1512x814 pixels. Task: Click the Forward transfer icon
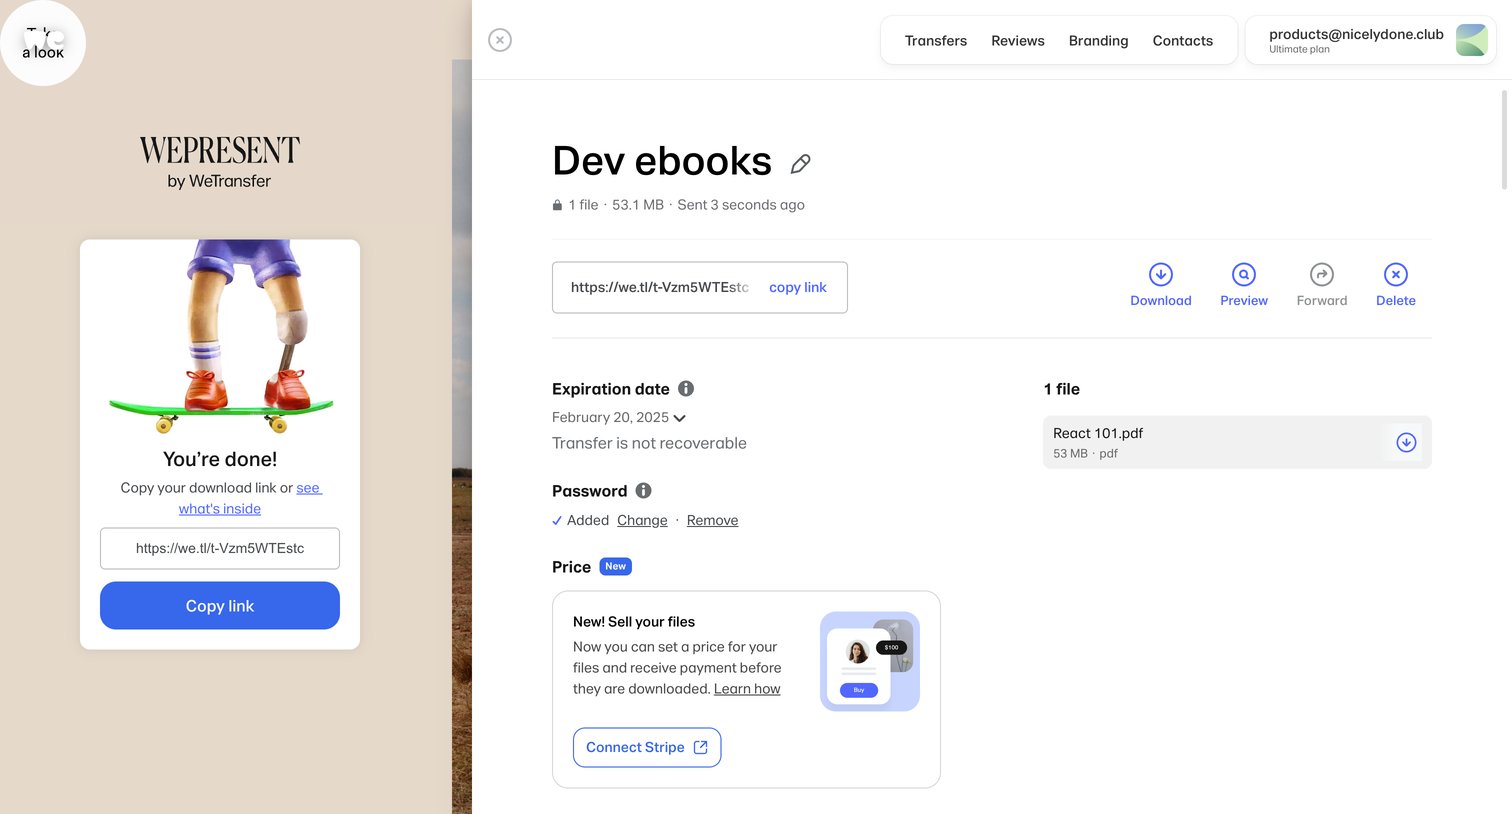pos(1321,274)
